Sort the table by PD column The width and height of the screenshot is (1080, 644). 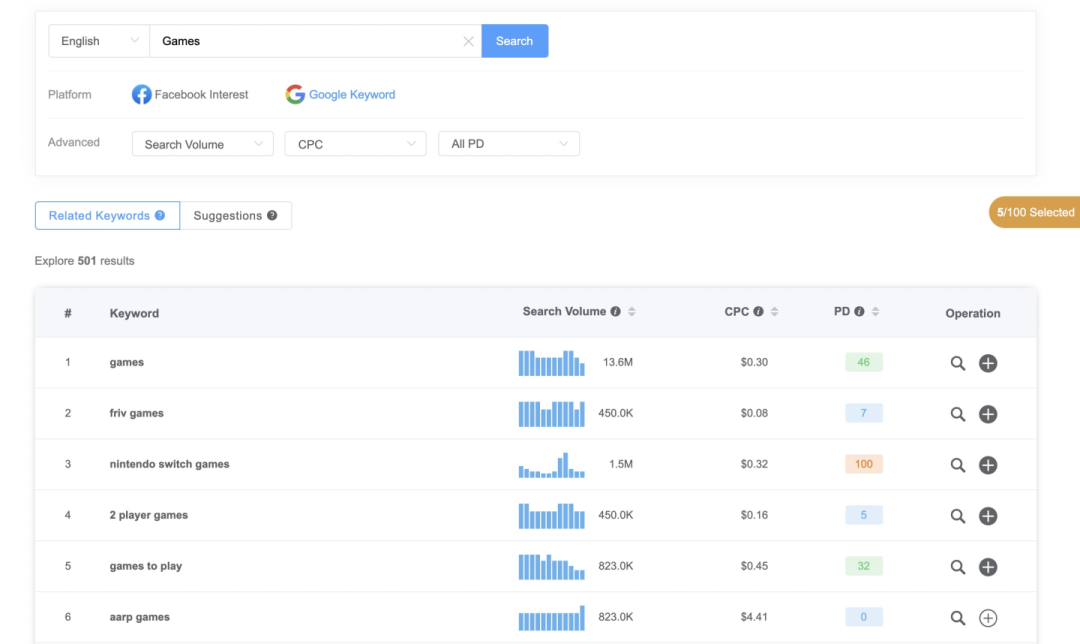[x=875, y=312]
